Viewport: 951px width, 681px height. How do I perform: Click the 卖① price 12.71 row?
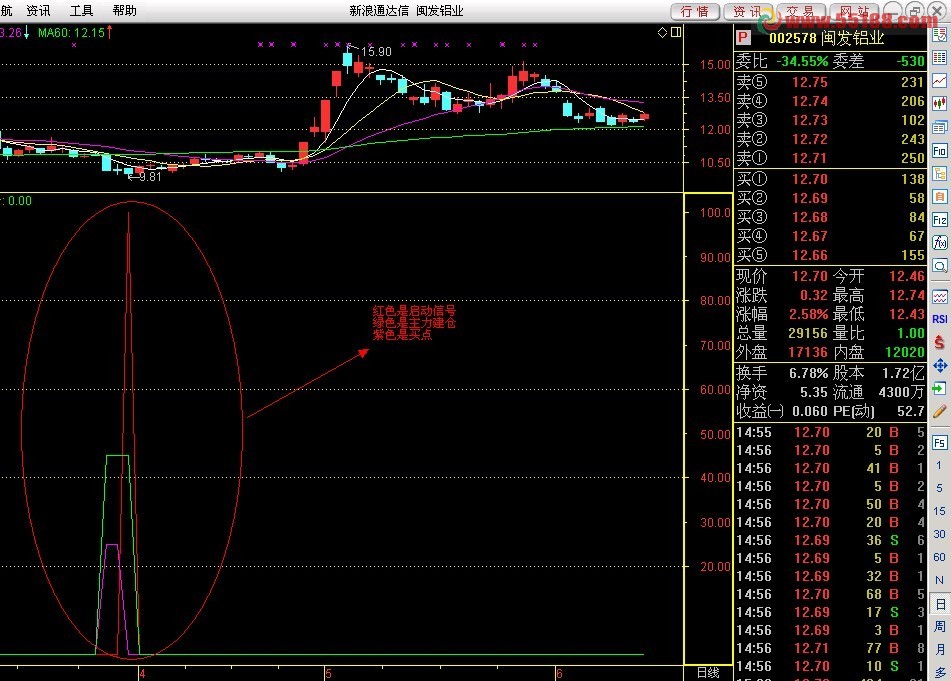coord(830,158)
